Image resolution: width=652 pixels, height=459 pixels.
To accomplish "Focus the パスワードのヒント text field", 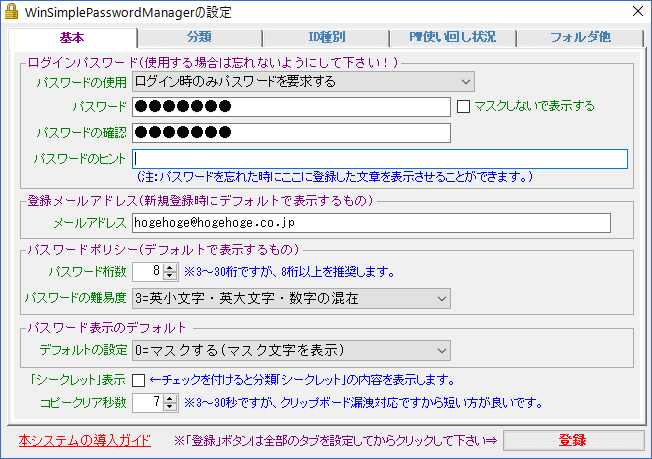I will tap(380, 159).
